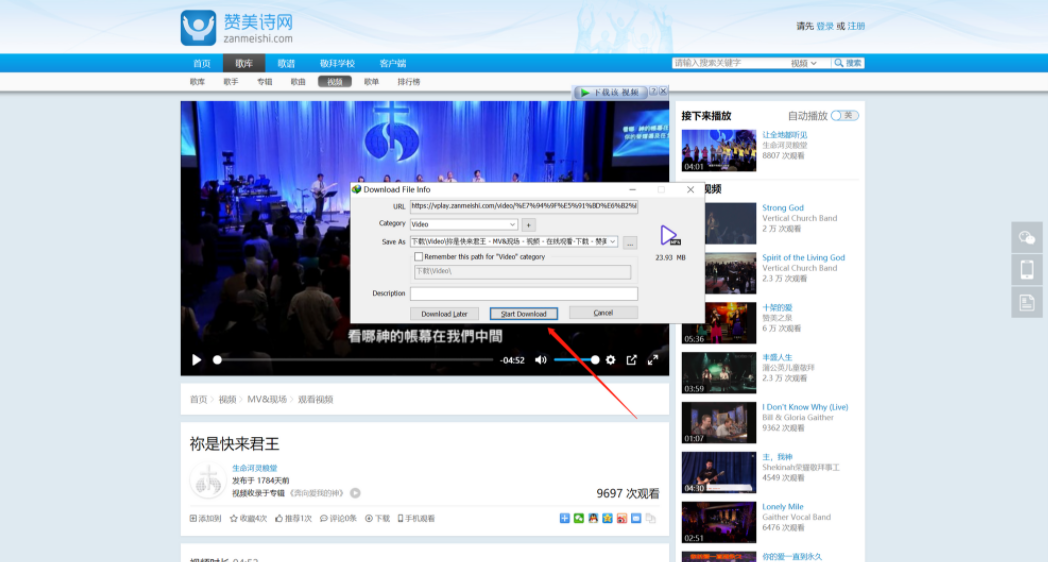Close the 下载该视频 floating bar

tap(663, 92)
